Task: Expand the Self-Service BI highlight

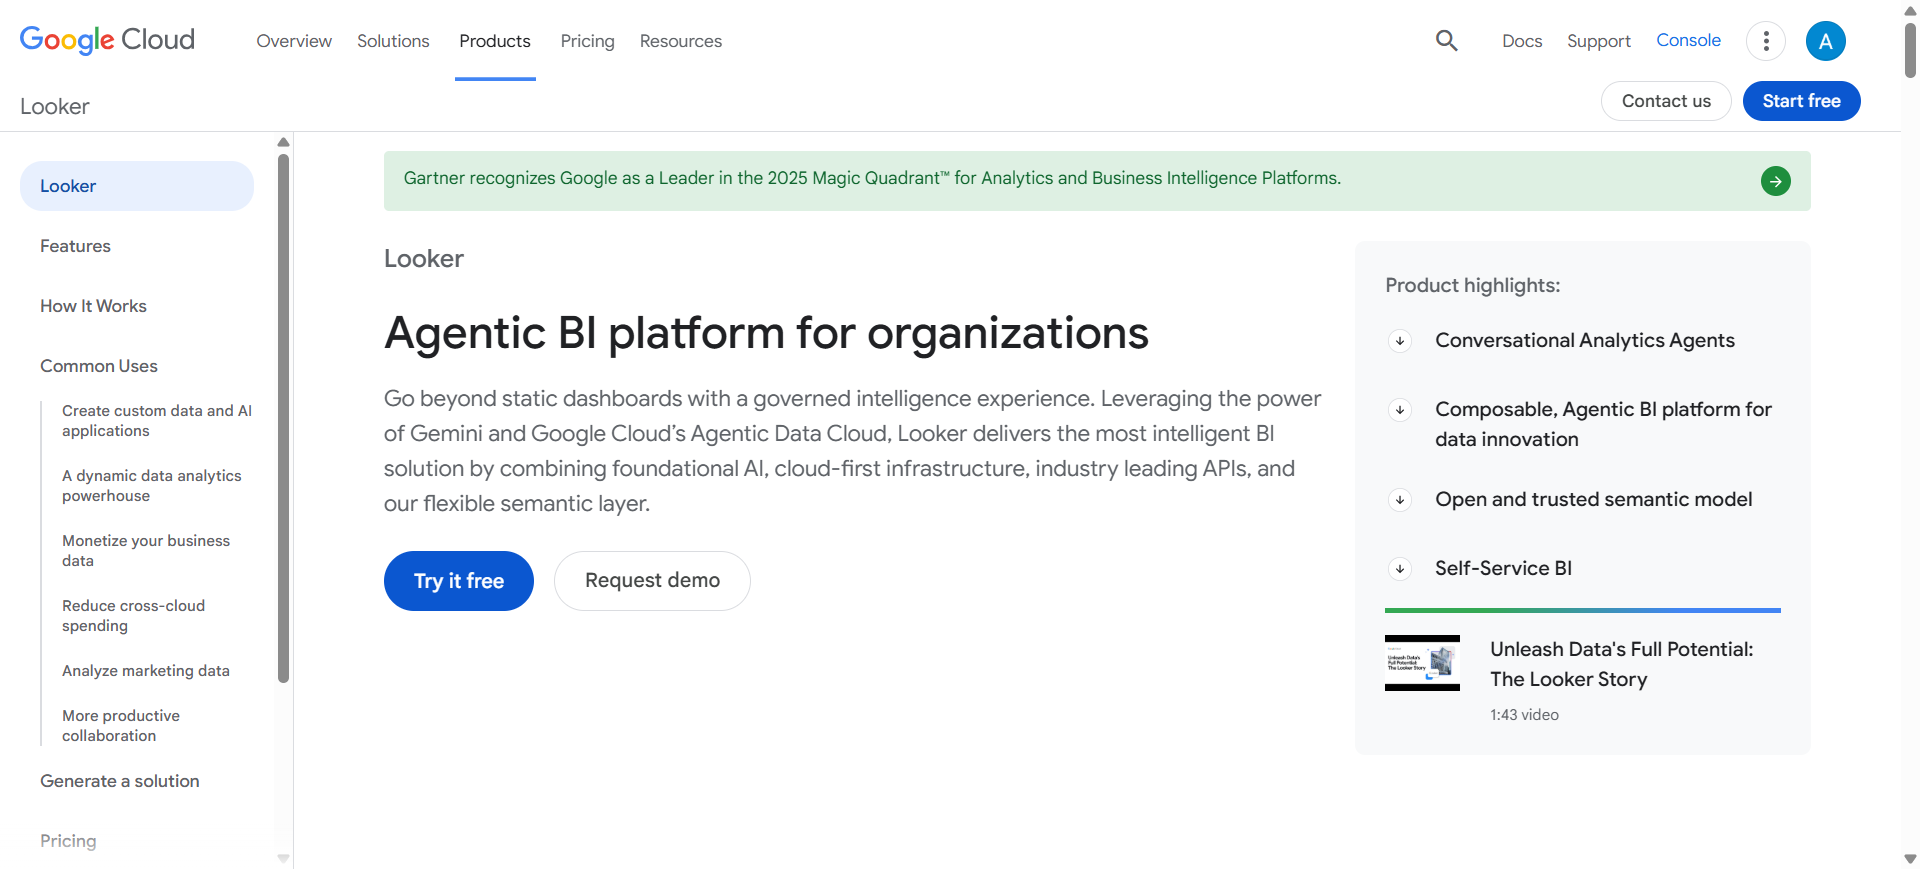Action: point(1400,569)
